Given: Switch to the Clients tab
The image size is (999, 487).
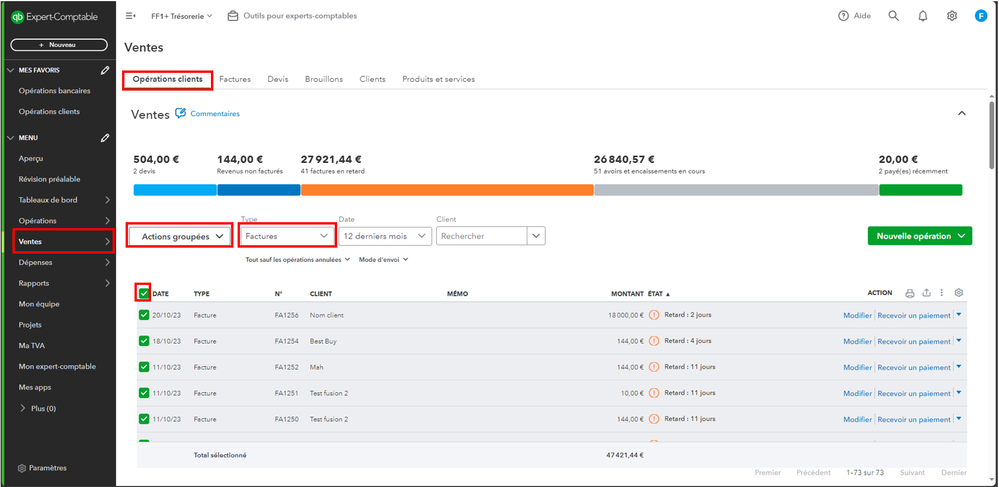Looking at the screenshot, I should tap(372, 79).
